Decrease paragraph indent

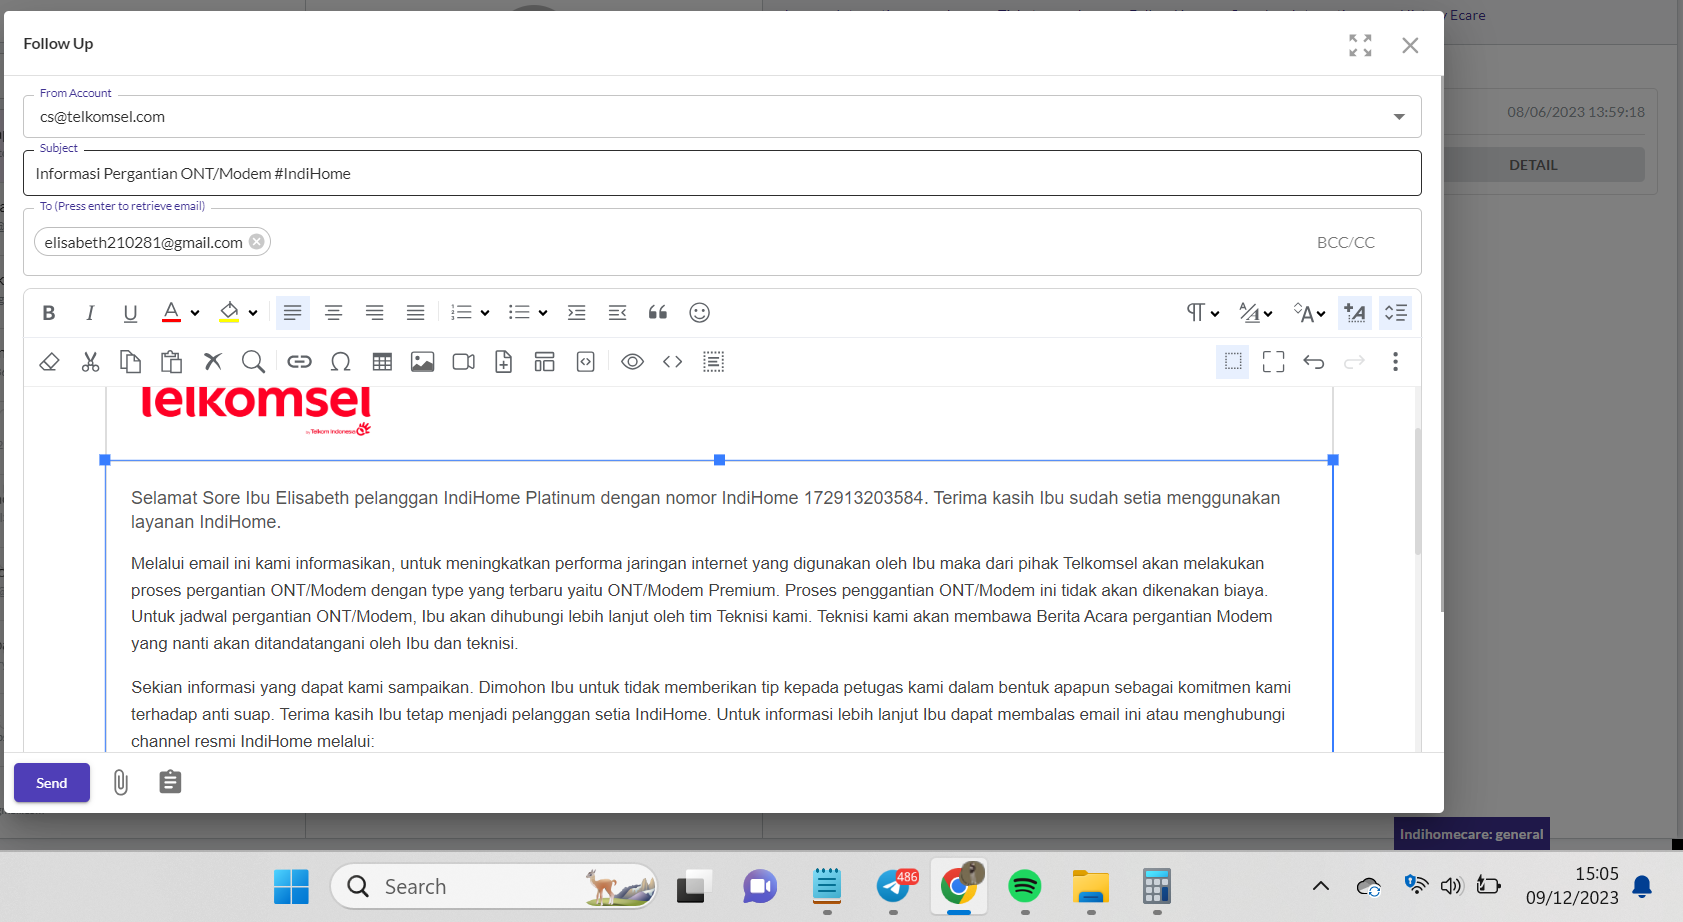pos(617,313)
